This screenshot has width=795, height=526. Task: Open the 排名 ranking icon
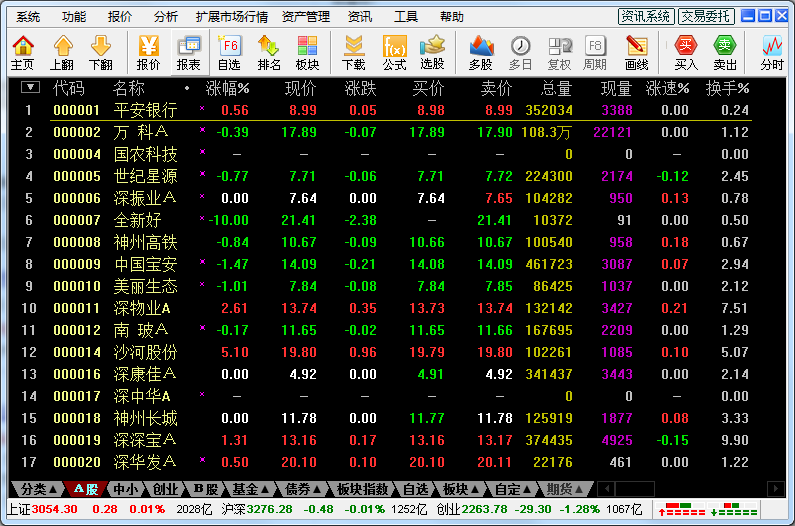pyautogui.click(x=269, y=52)
